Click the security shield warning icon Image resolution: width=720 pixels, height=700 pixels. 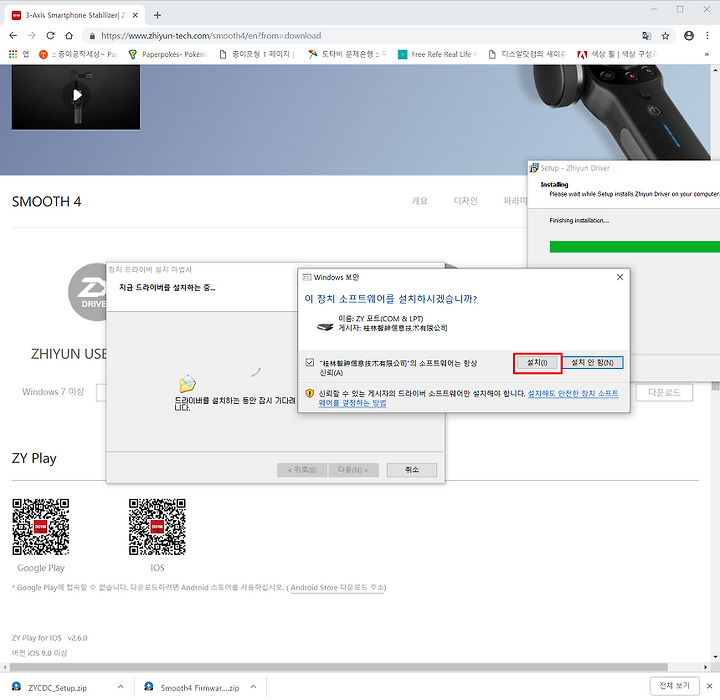tap(310, 394)
